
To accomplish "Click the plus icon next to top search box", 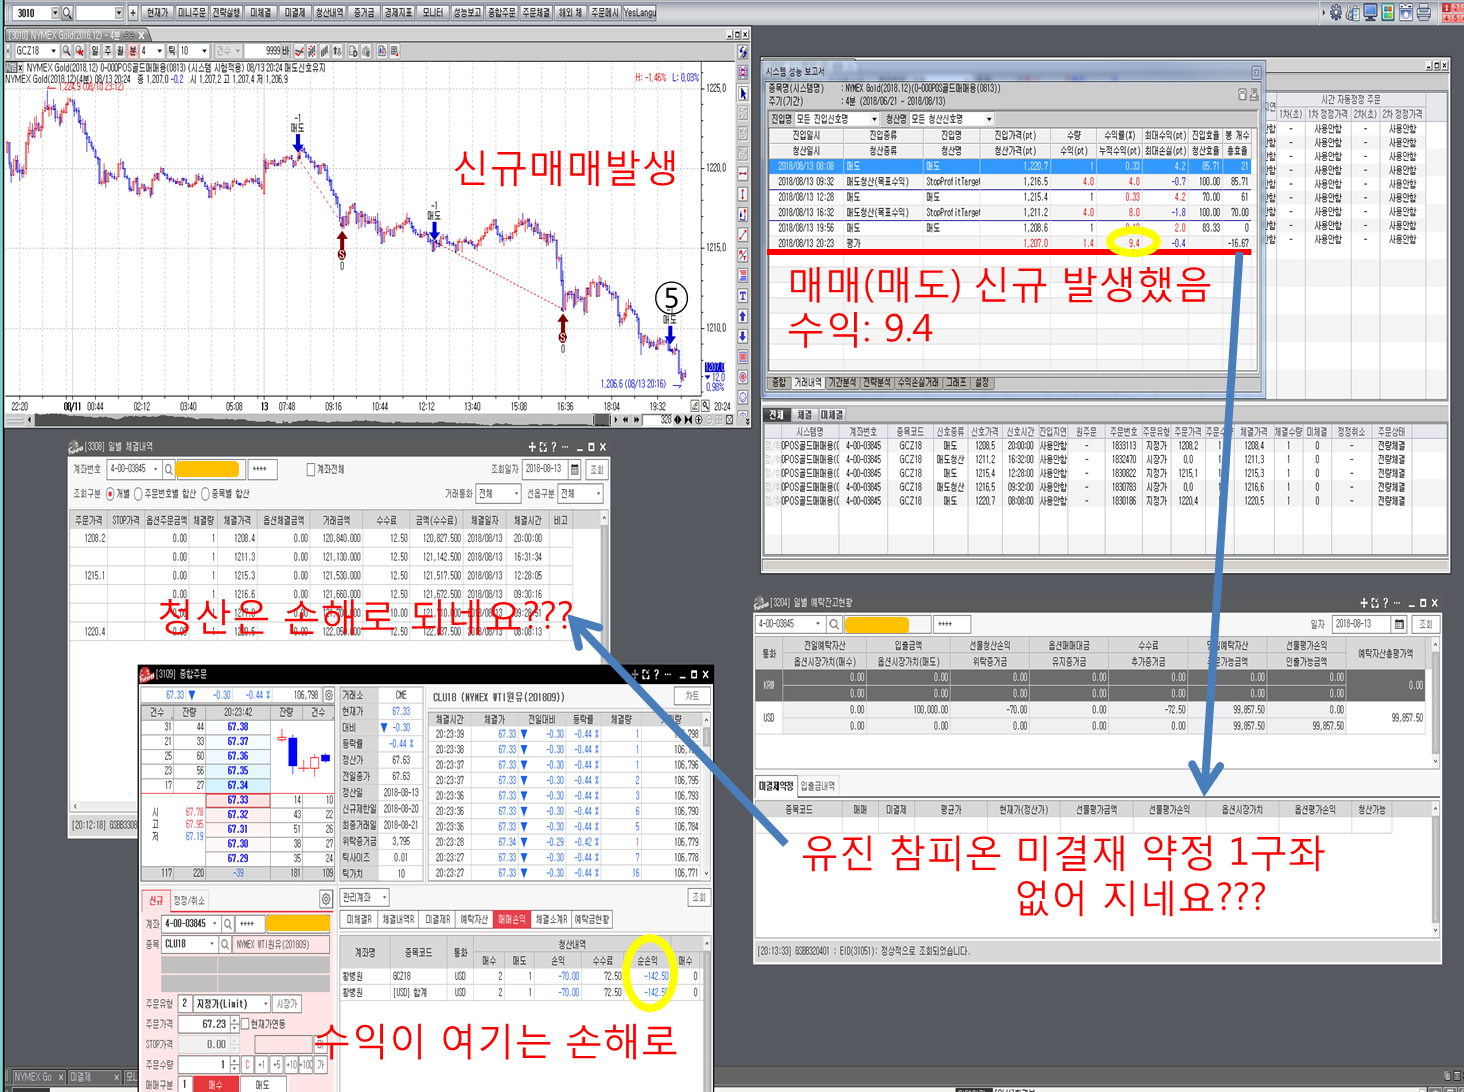I will (132, 13).
